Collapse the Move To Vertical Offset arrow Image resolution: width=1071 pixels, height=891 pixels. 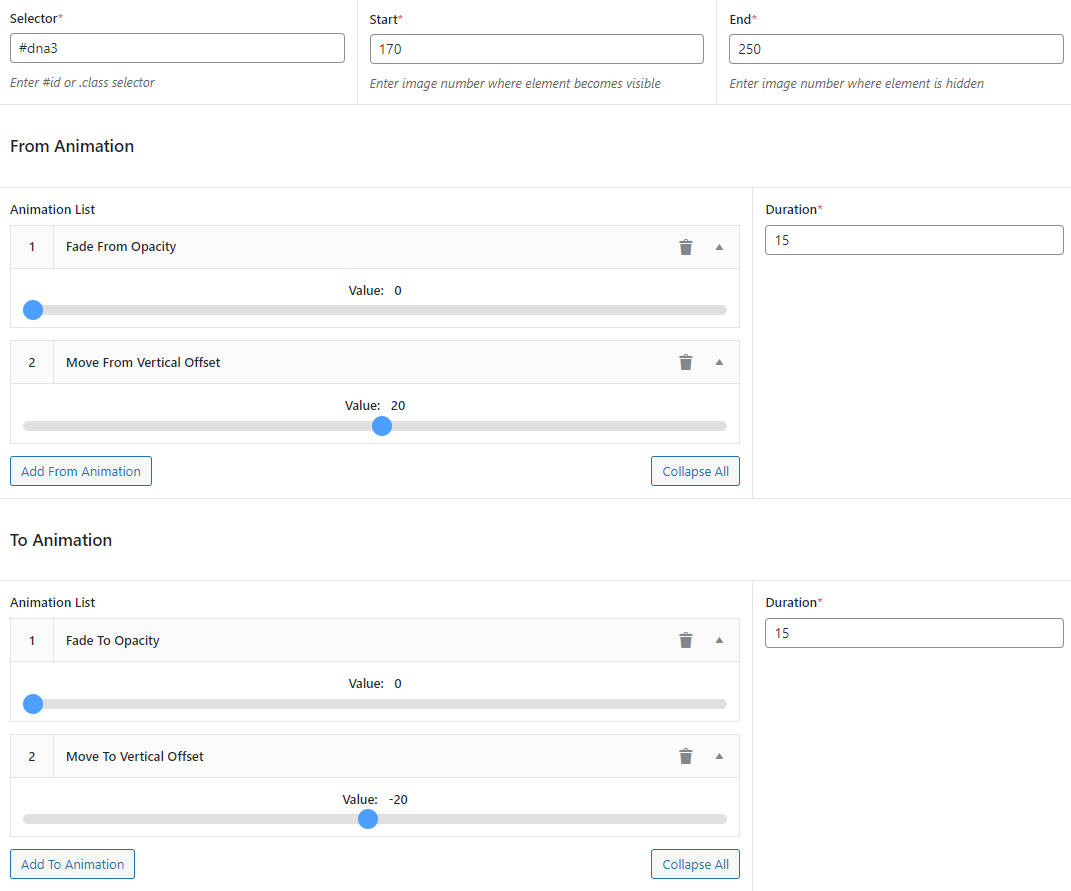click(x=719, y=756)
